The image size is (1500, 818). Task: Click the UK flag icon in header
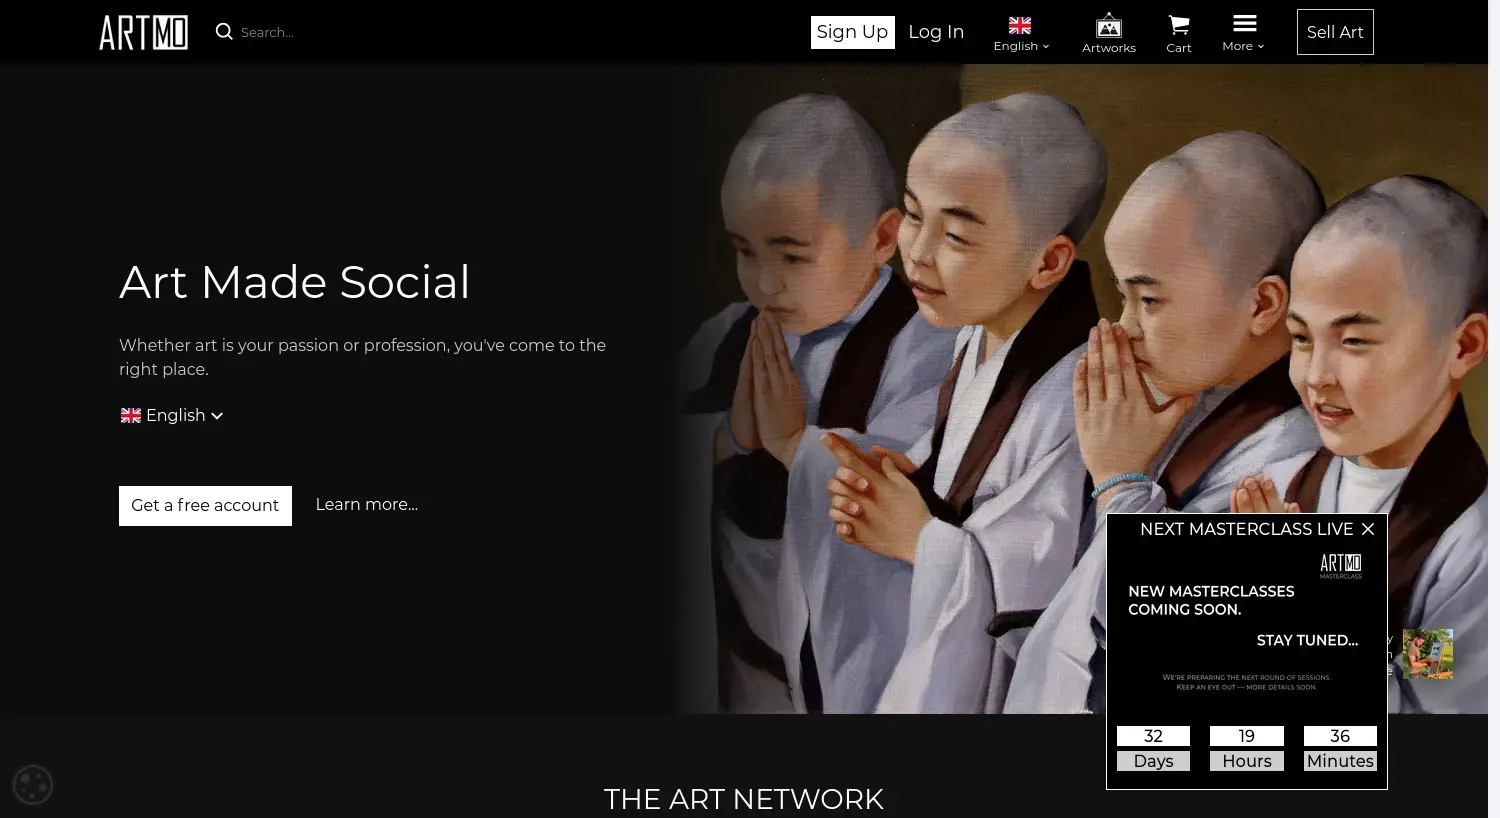click(1020, 26)
